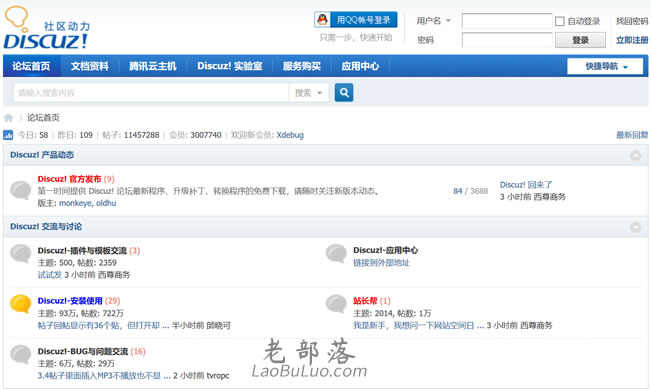Open Discuz!-安装使用 forum
This screenshot has height=389, width=651.
(70, 301)
